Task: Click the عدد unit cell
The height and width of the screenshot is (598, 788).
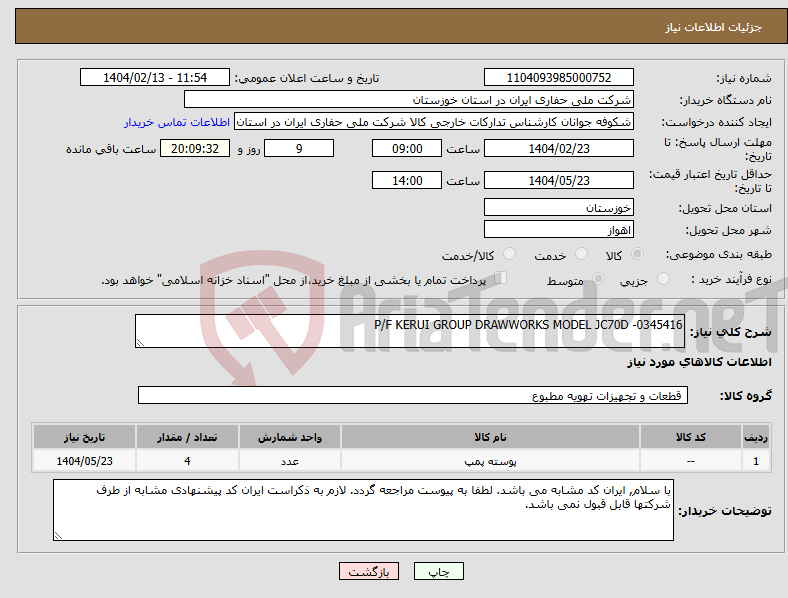Action: tap(289, 461)
